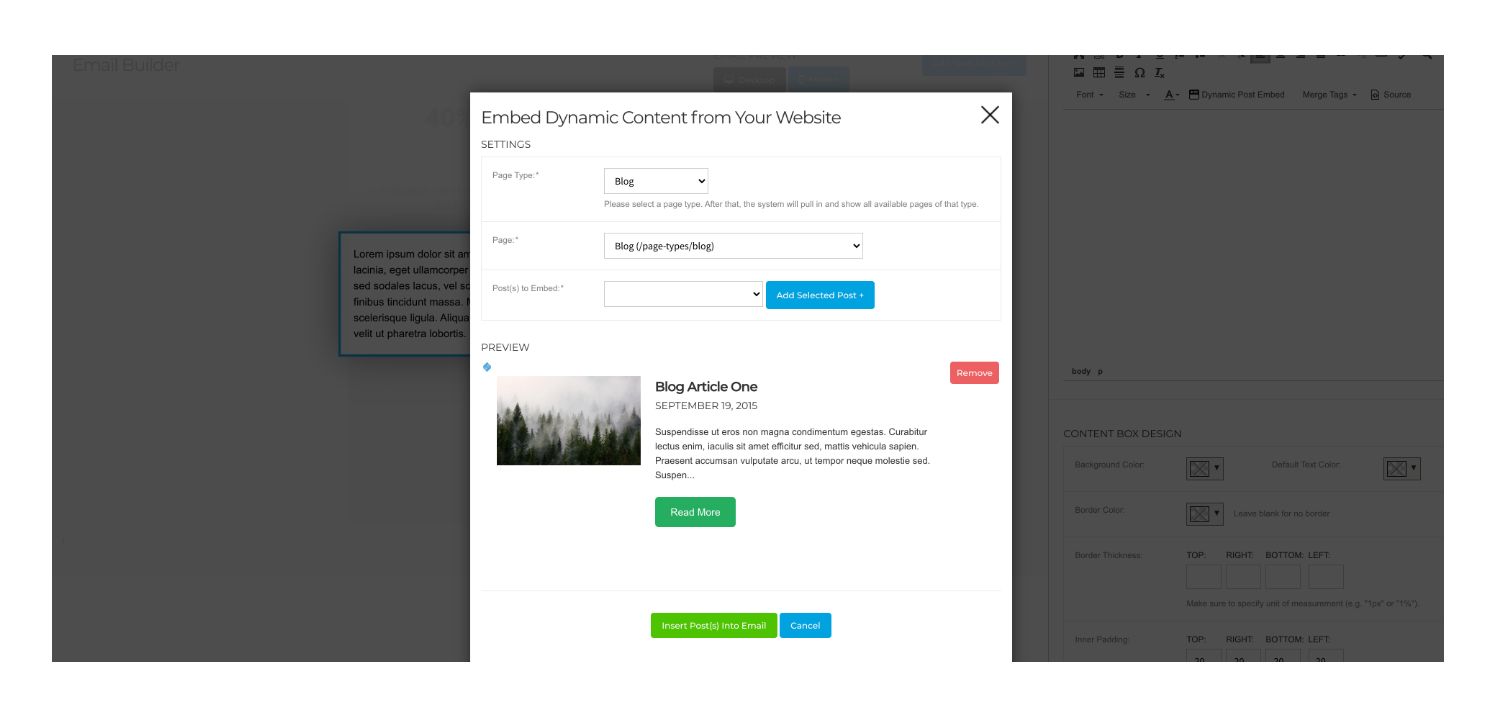Click the text color A icon
1497x720 pixels.
point(1168,93)
